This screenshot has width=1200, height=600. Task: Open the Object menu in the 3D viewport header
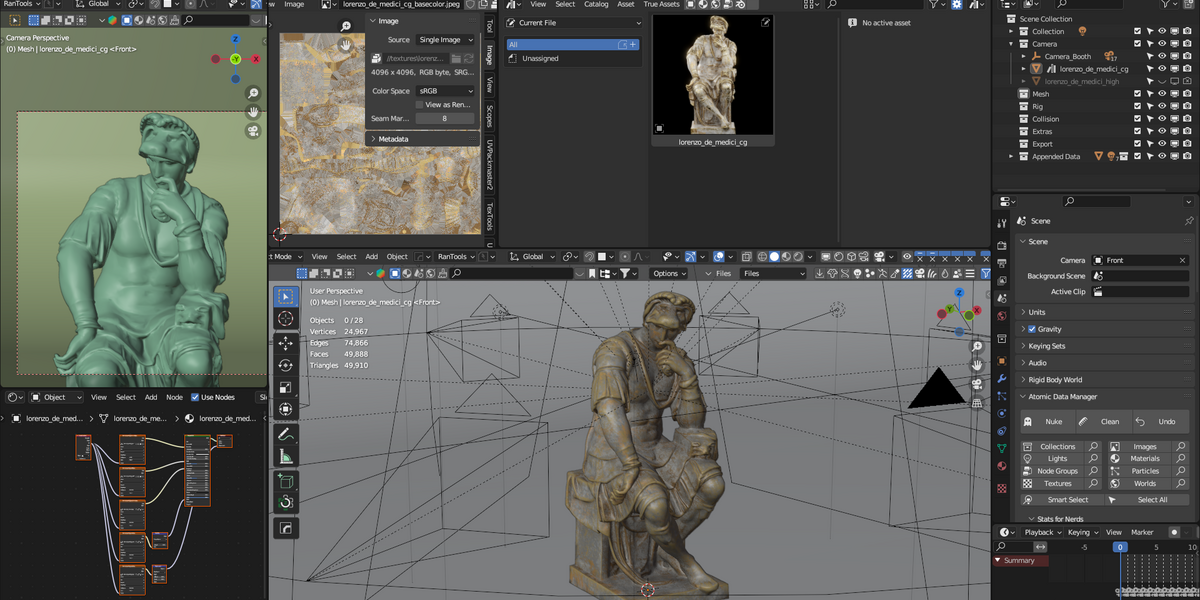click(397, 257)
